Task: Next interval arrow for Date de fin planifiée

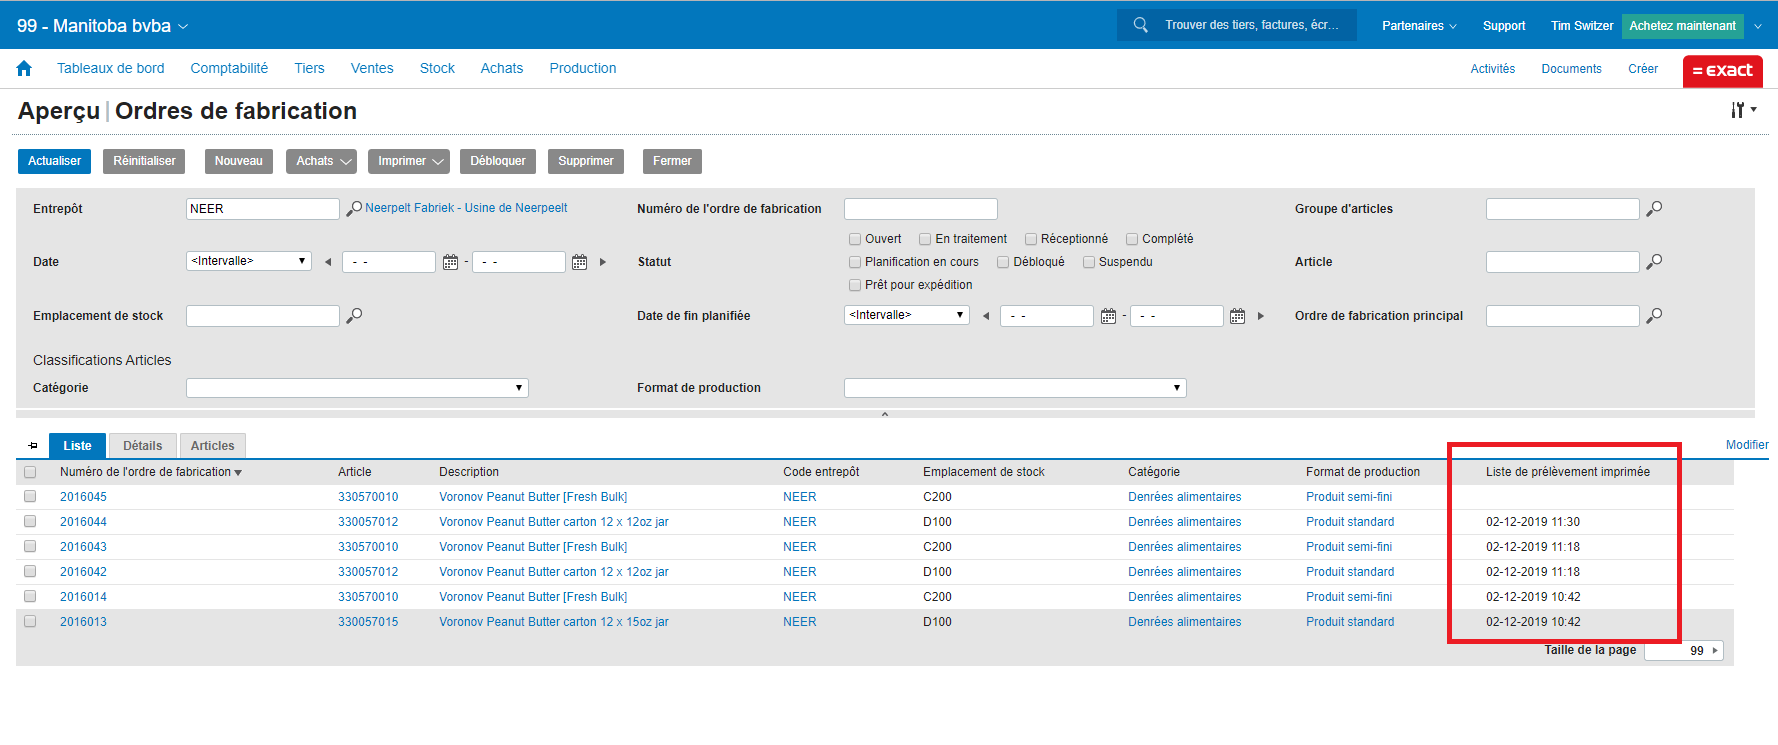Action: click(x=1261, y=316)
